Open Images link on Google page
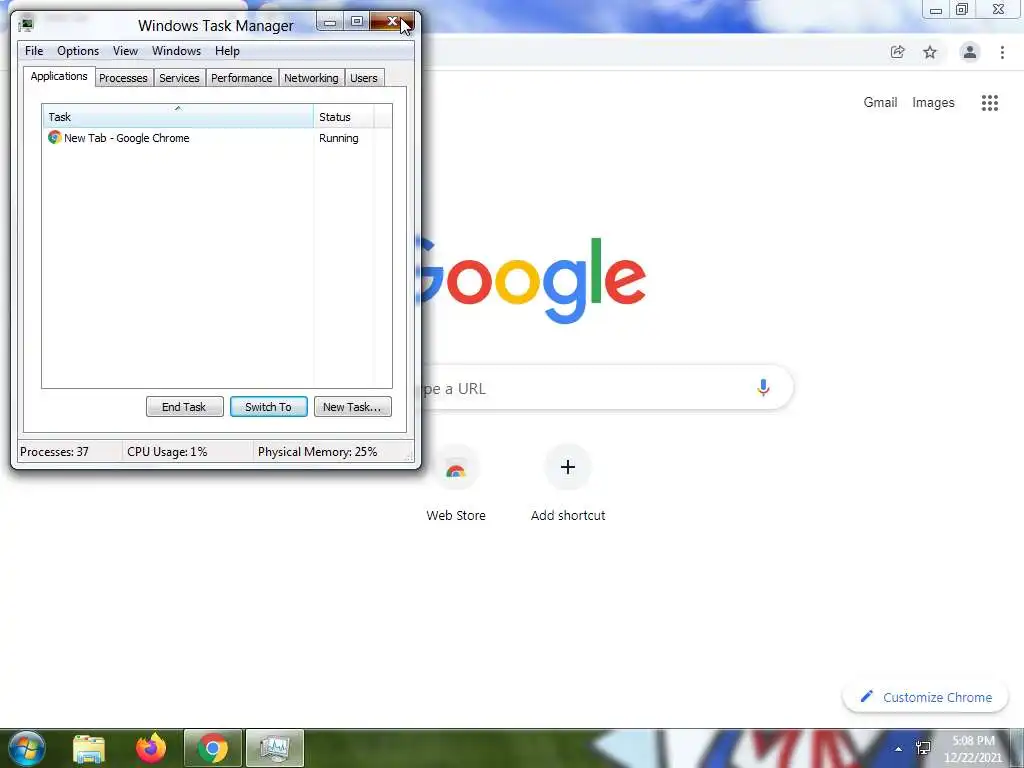 point(933,103)
